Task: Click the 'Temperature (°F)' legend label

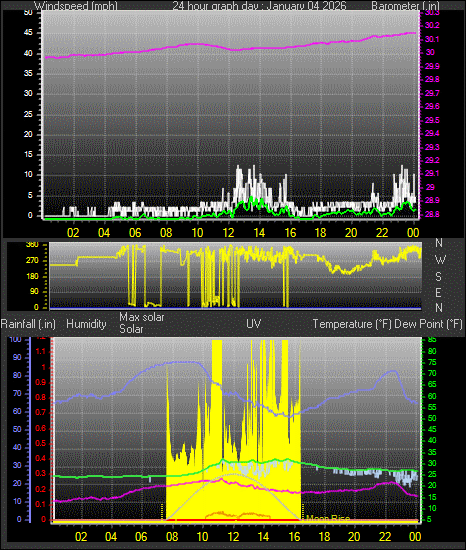Action: [x=352, y=324]
